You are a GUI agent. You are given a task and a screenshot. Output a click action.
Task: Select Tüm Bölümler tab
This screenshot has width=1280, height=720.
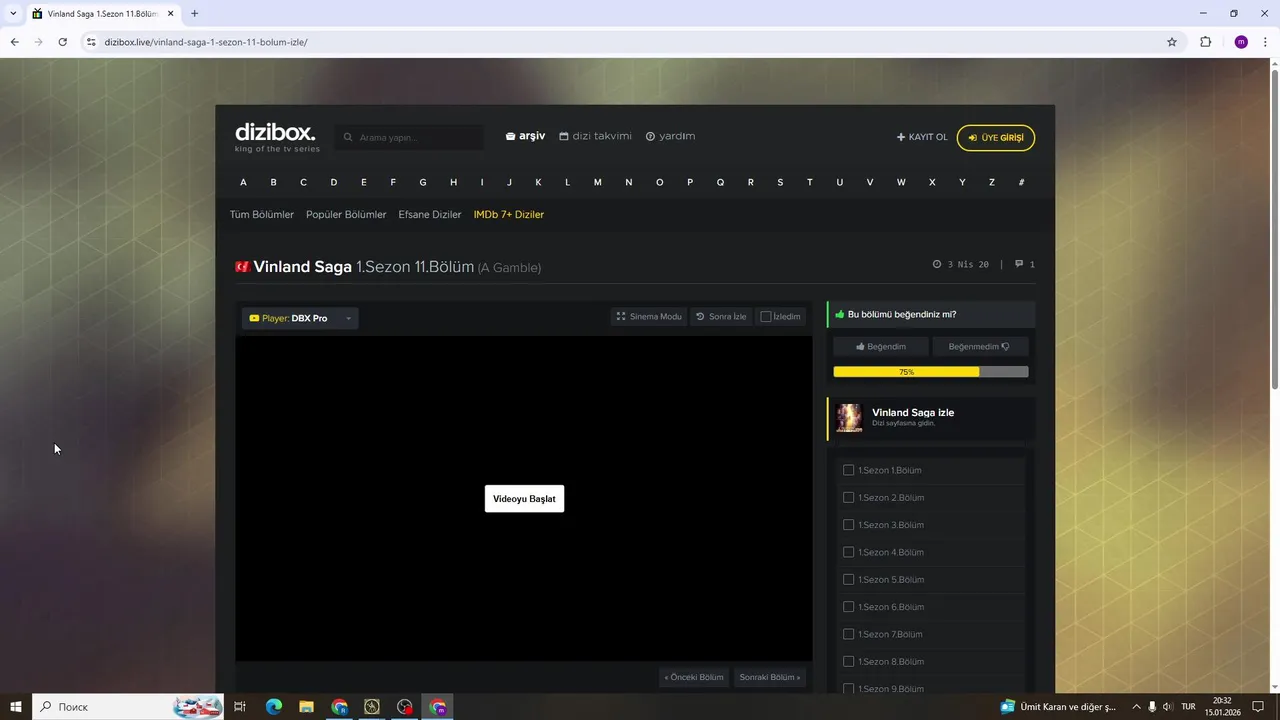pyautogui.click(x=262, y=215)
